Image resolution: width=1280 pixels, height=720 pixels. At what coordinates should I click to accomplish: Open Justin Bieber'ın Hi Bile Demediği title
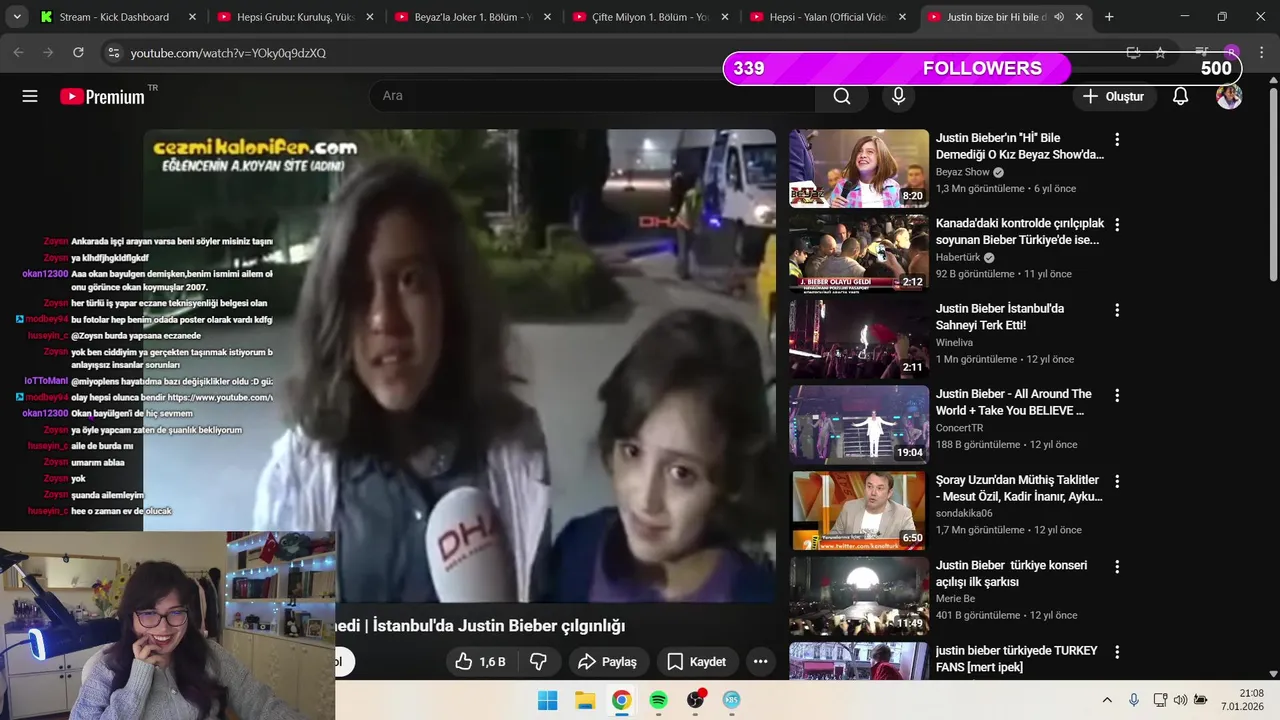(x=1019, y=146)
